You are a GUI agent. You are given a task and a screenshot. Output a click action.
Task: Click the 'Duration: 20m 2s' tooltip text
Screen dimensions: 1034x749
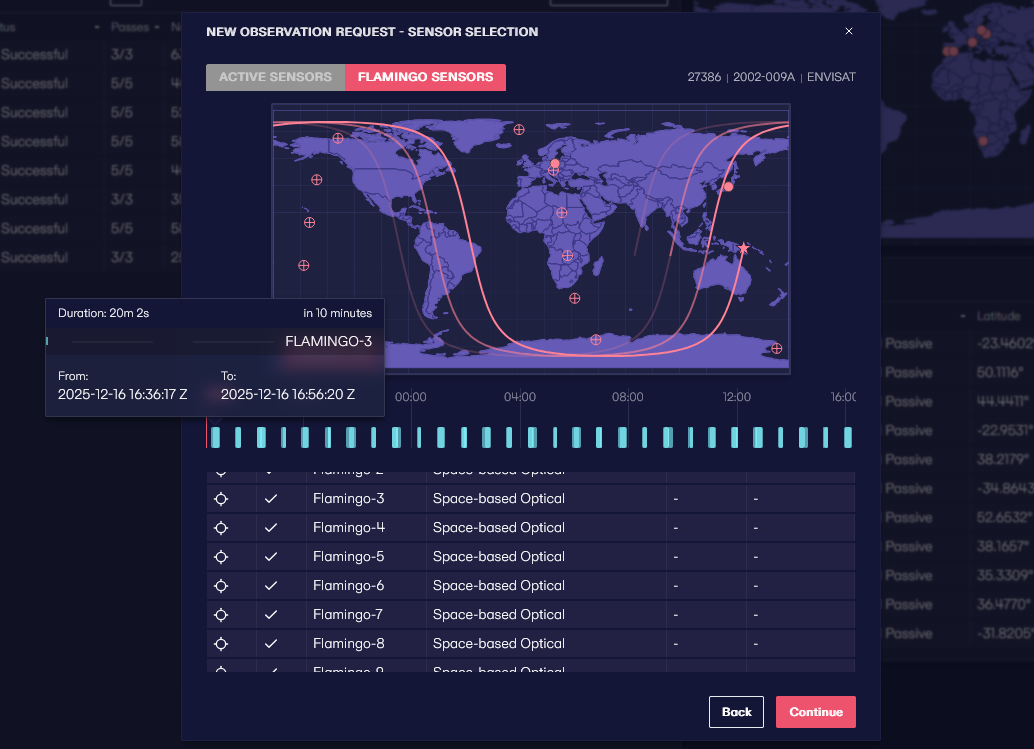pos(104,313)
